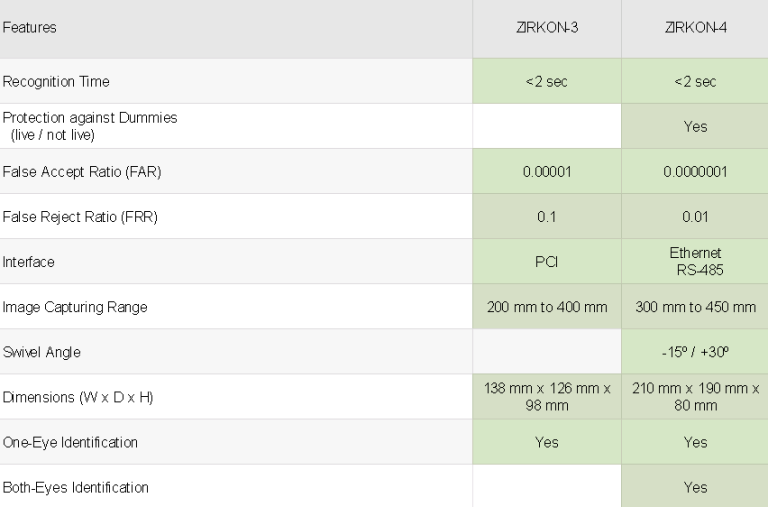
Task: Click ZIRKON-3 recognition time <2 sec cell
Action: [x=545, y=81]
